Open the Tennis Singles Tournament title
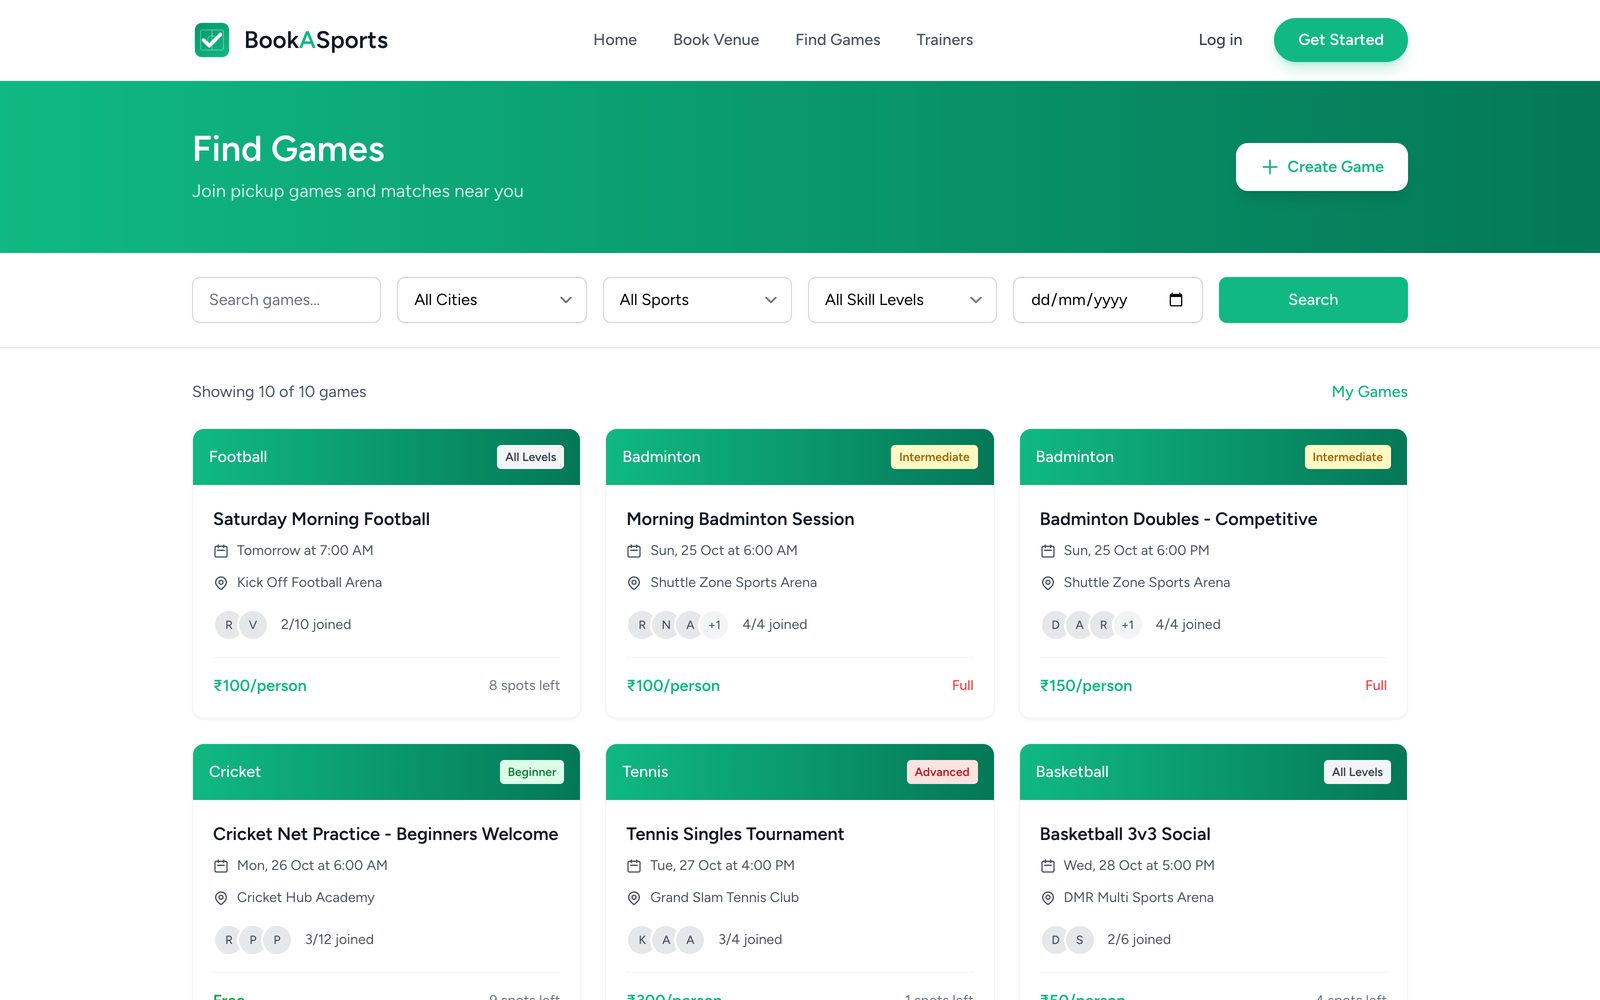 pyautogui.click(x=735, y=834)
